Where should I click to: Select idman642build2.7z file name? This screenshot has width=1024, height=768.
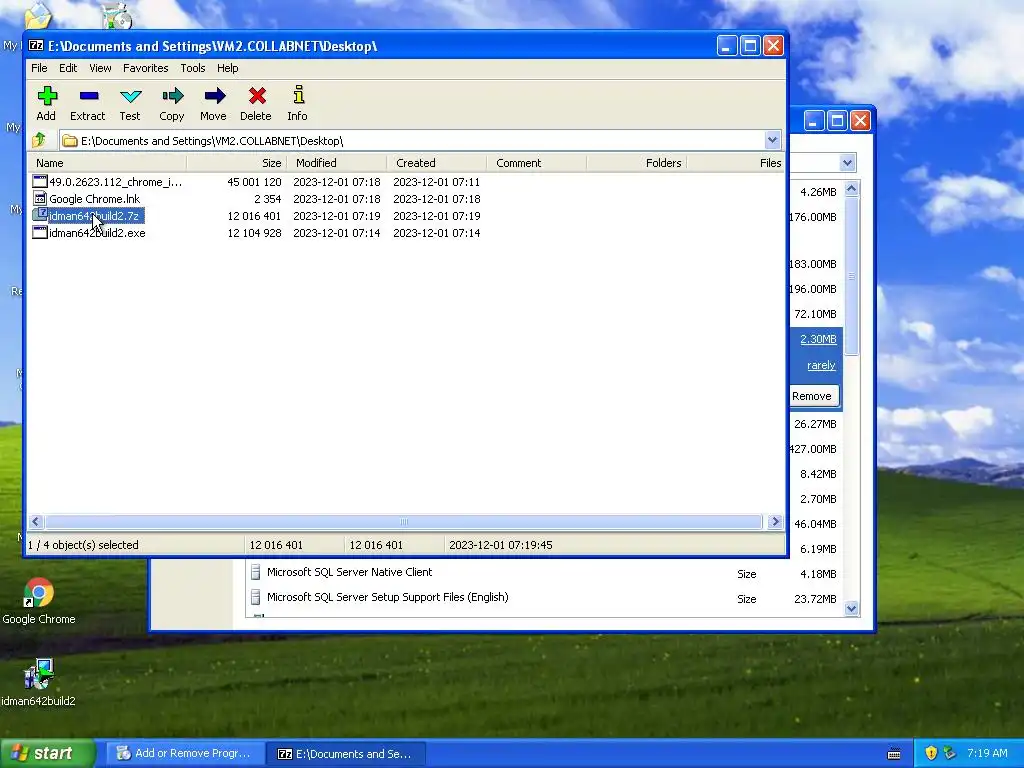point(94,216)
